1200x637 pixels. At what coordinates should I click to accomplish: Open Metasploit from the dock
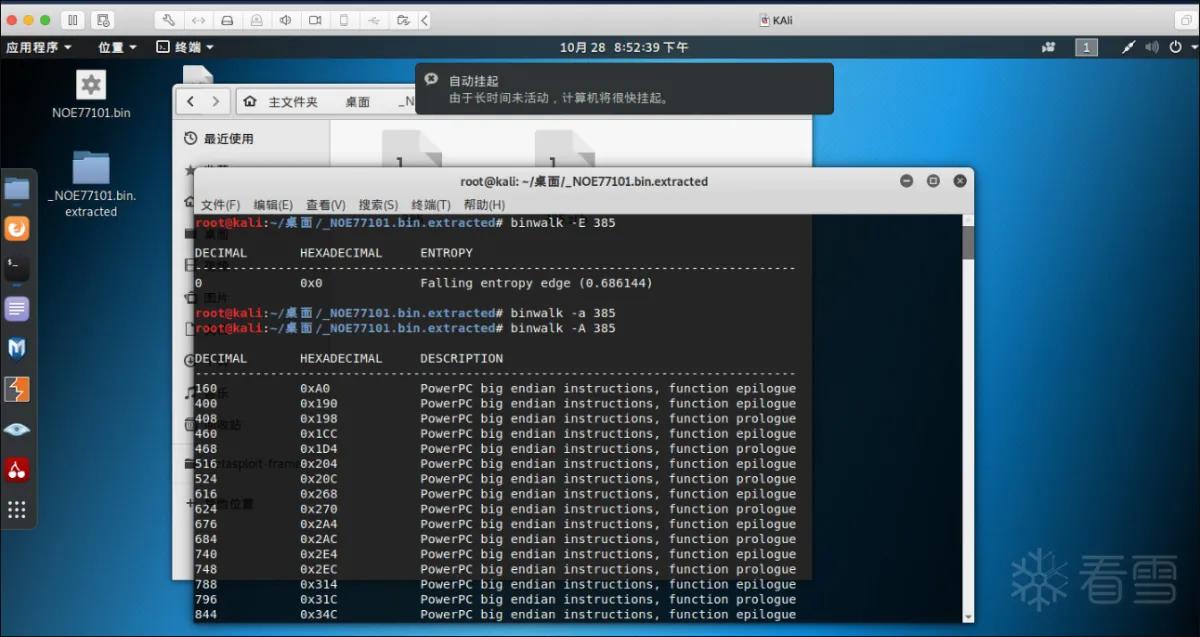(x=17, y=348)
